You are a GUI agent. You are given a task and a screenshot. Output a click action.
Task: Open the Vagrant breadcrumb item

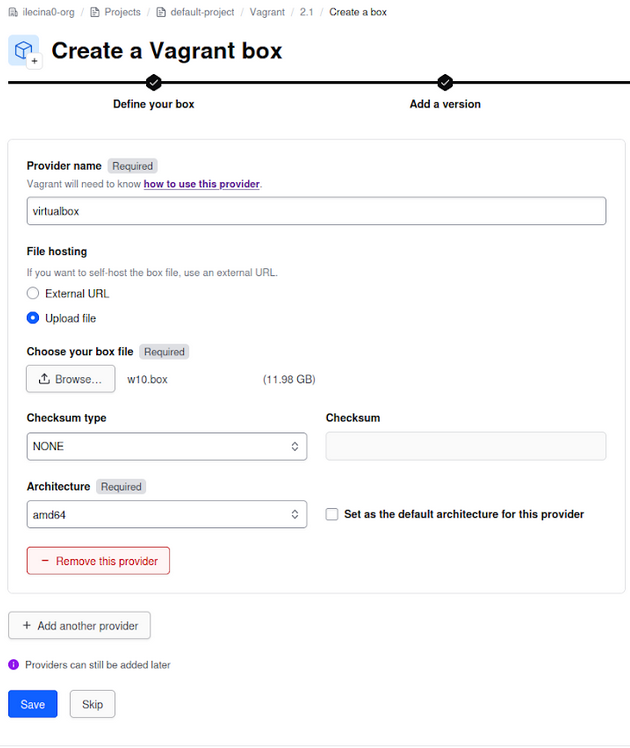[x=267, y=12]
